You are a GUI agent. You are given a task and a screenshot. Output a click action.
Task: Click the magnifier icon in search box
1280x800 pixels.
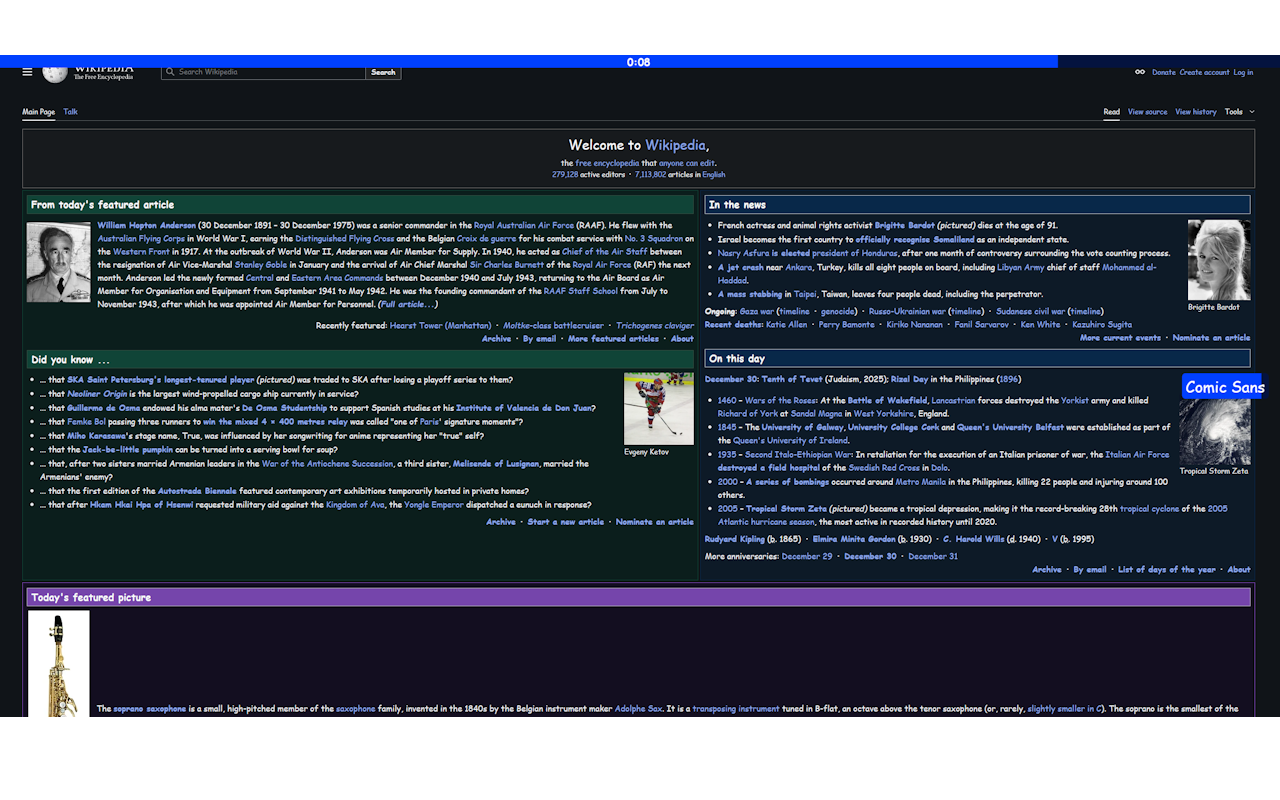pyautogui.click(x=170, y=72)
